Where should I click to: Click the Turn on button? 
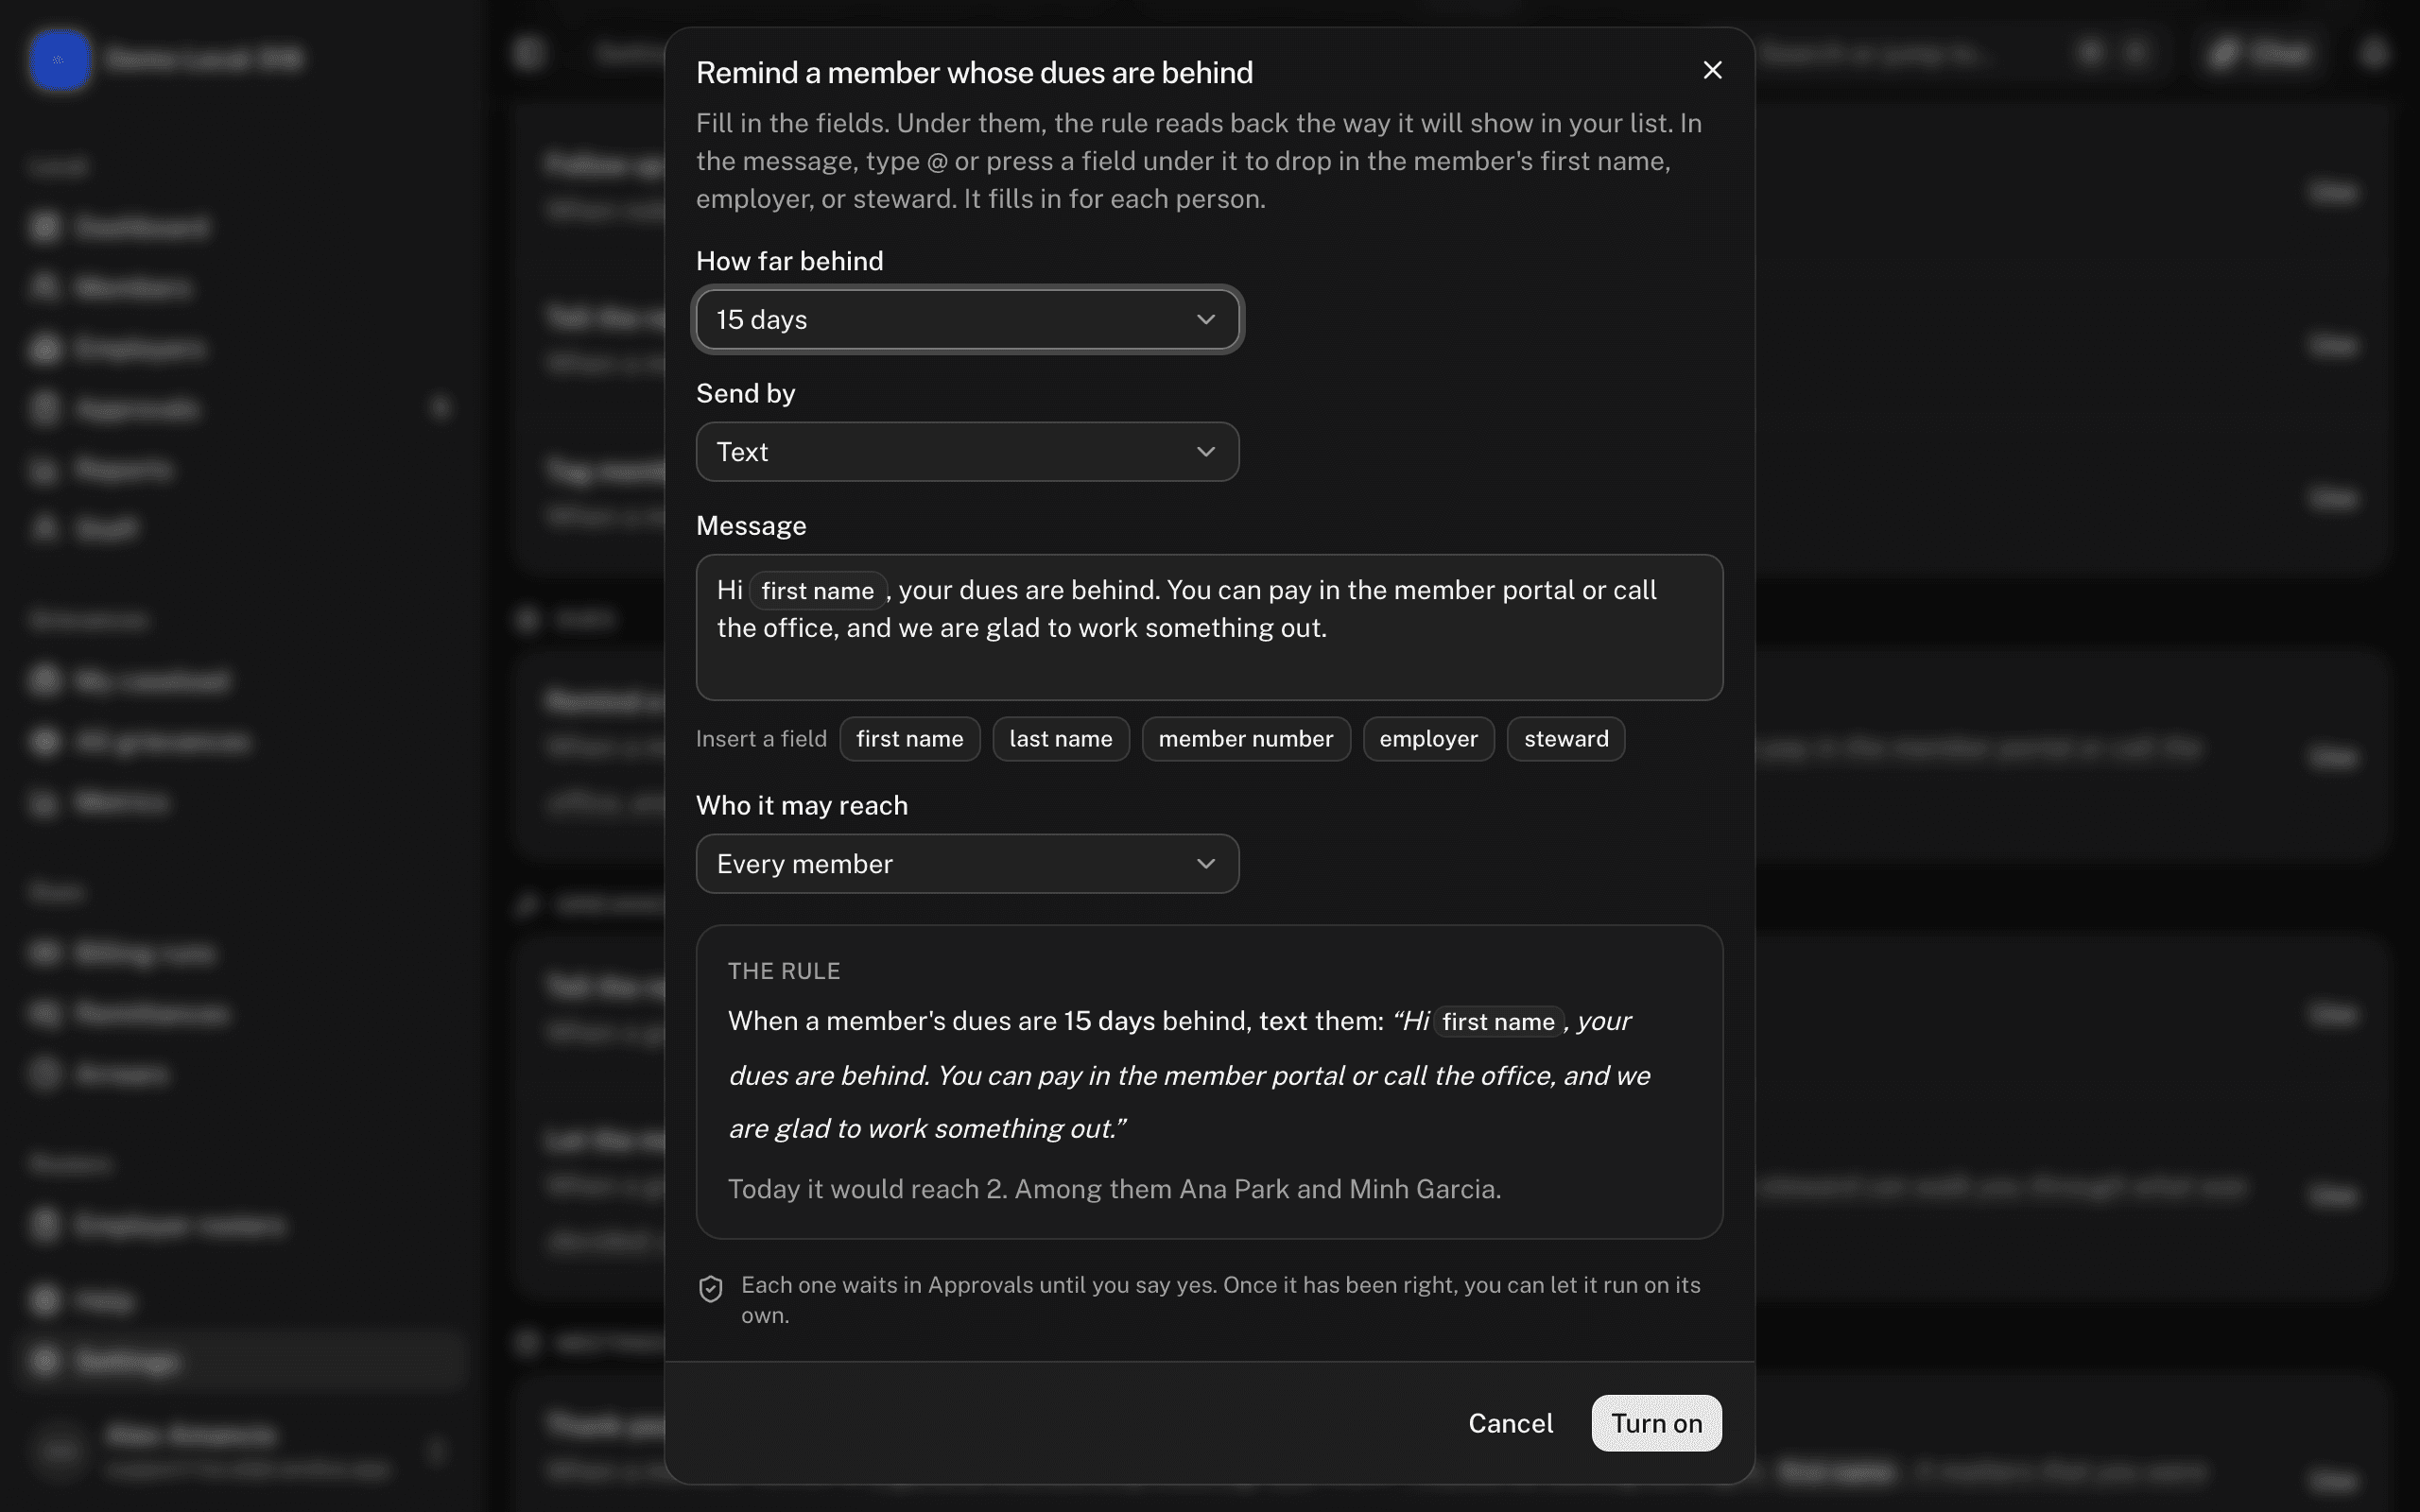(1656, 1423)
